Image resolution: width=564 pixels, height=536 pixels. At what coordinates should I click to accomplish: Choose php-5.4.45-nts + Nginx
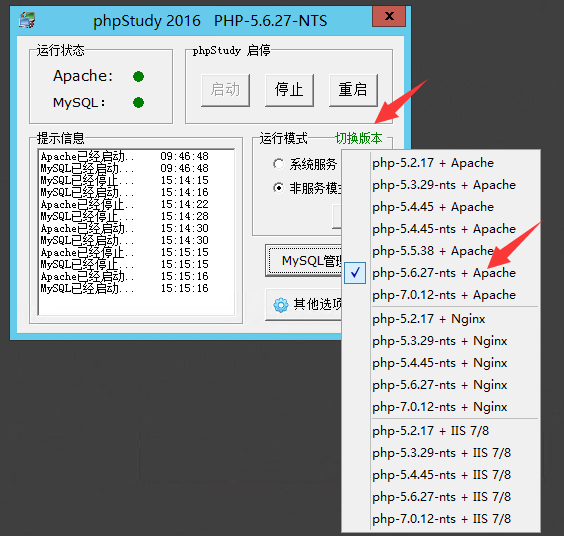pos(441,363)
